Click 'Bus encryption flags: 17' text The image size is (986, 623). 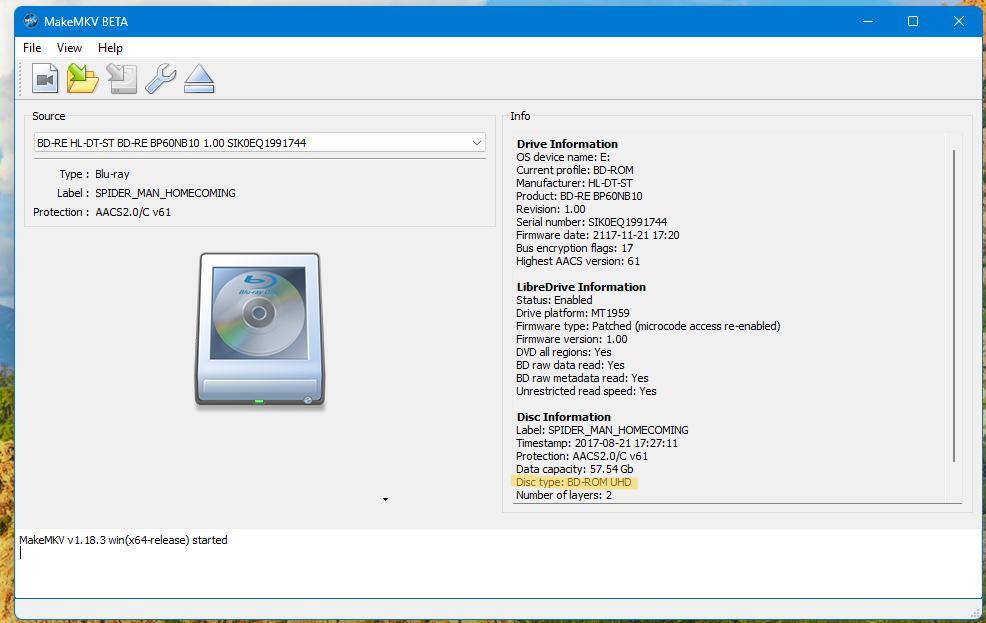(x=574, y=248)
